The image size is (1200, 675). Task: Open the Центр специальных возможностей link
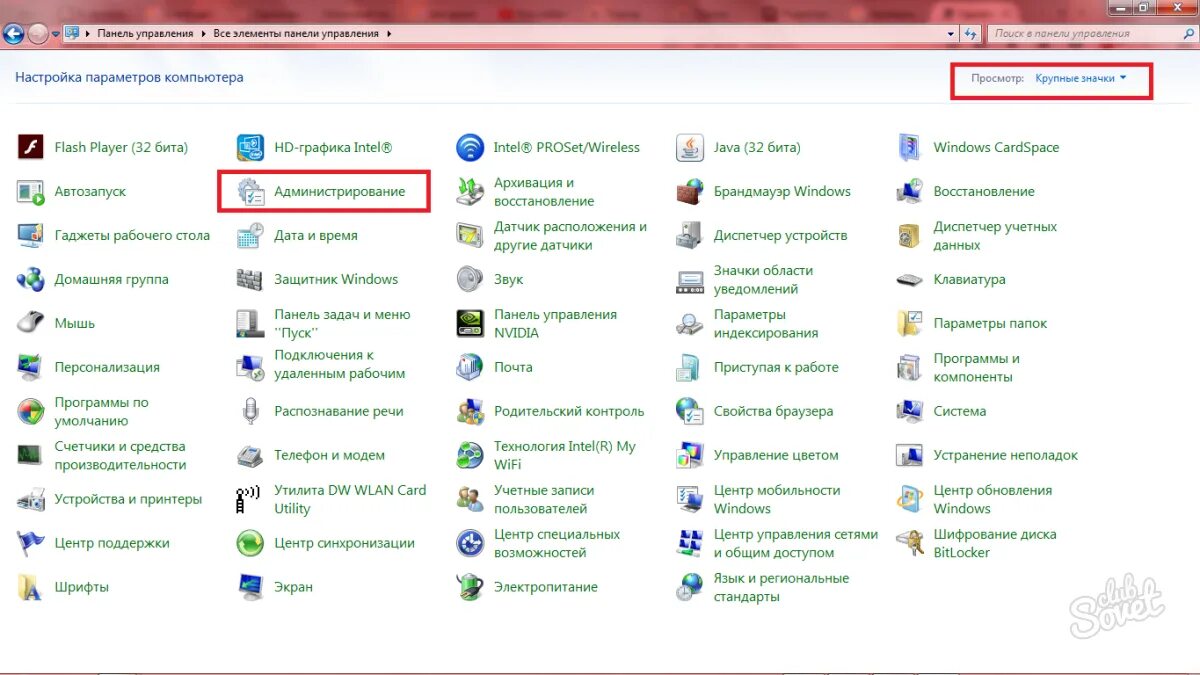click(x=557, y=543)
